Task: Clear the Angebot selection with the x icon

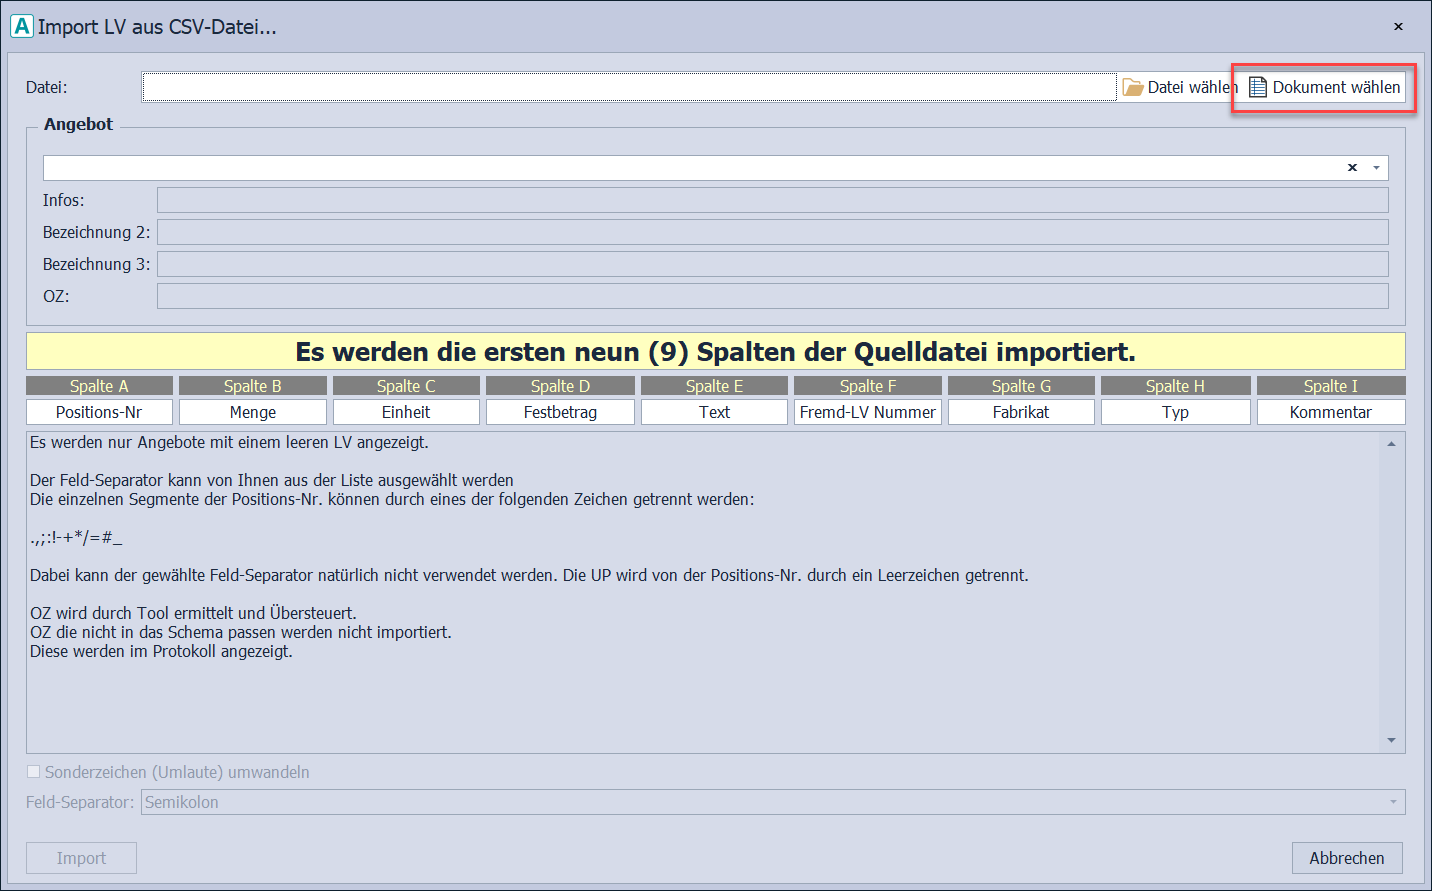Action: [1352, 168]
